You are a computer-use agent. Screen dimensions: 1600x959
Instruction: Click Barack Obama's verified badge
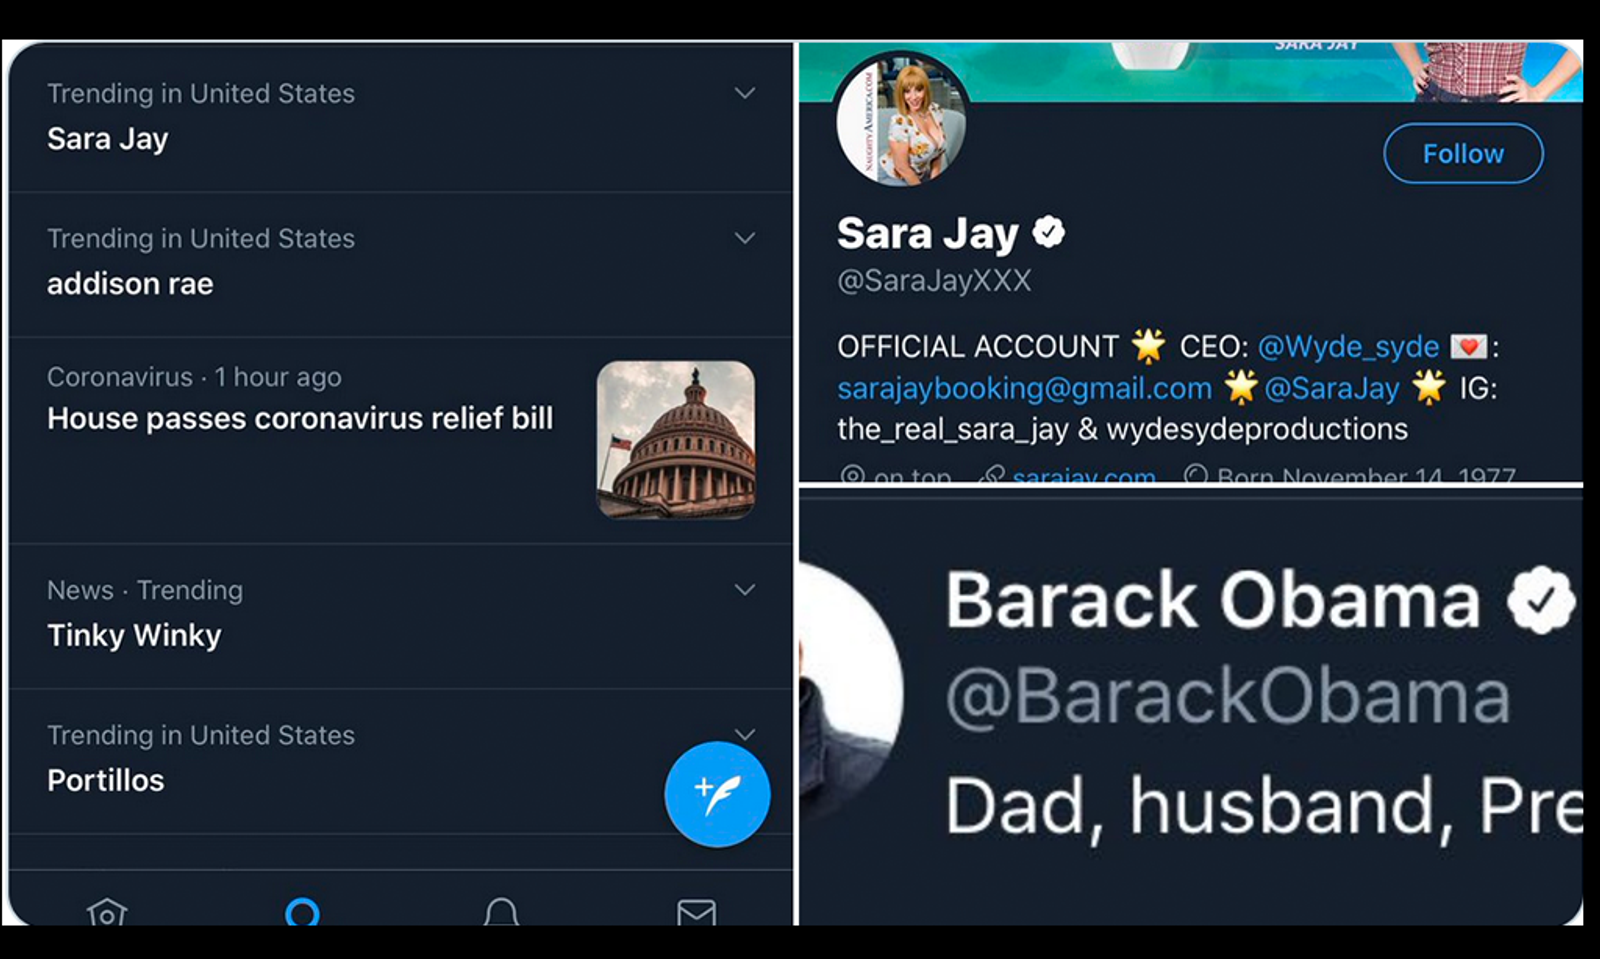click(x=1540, y=600)
